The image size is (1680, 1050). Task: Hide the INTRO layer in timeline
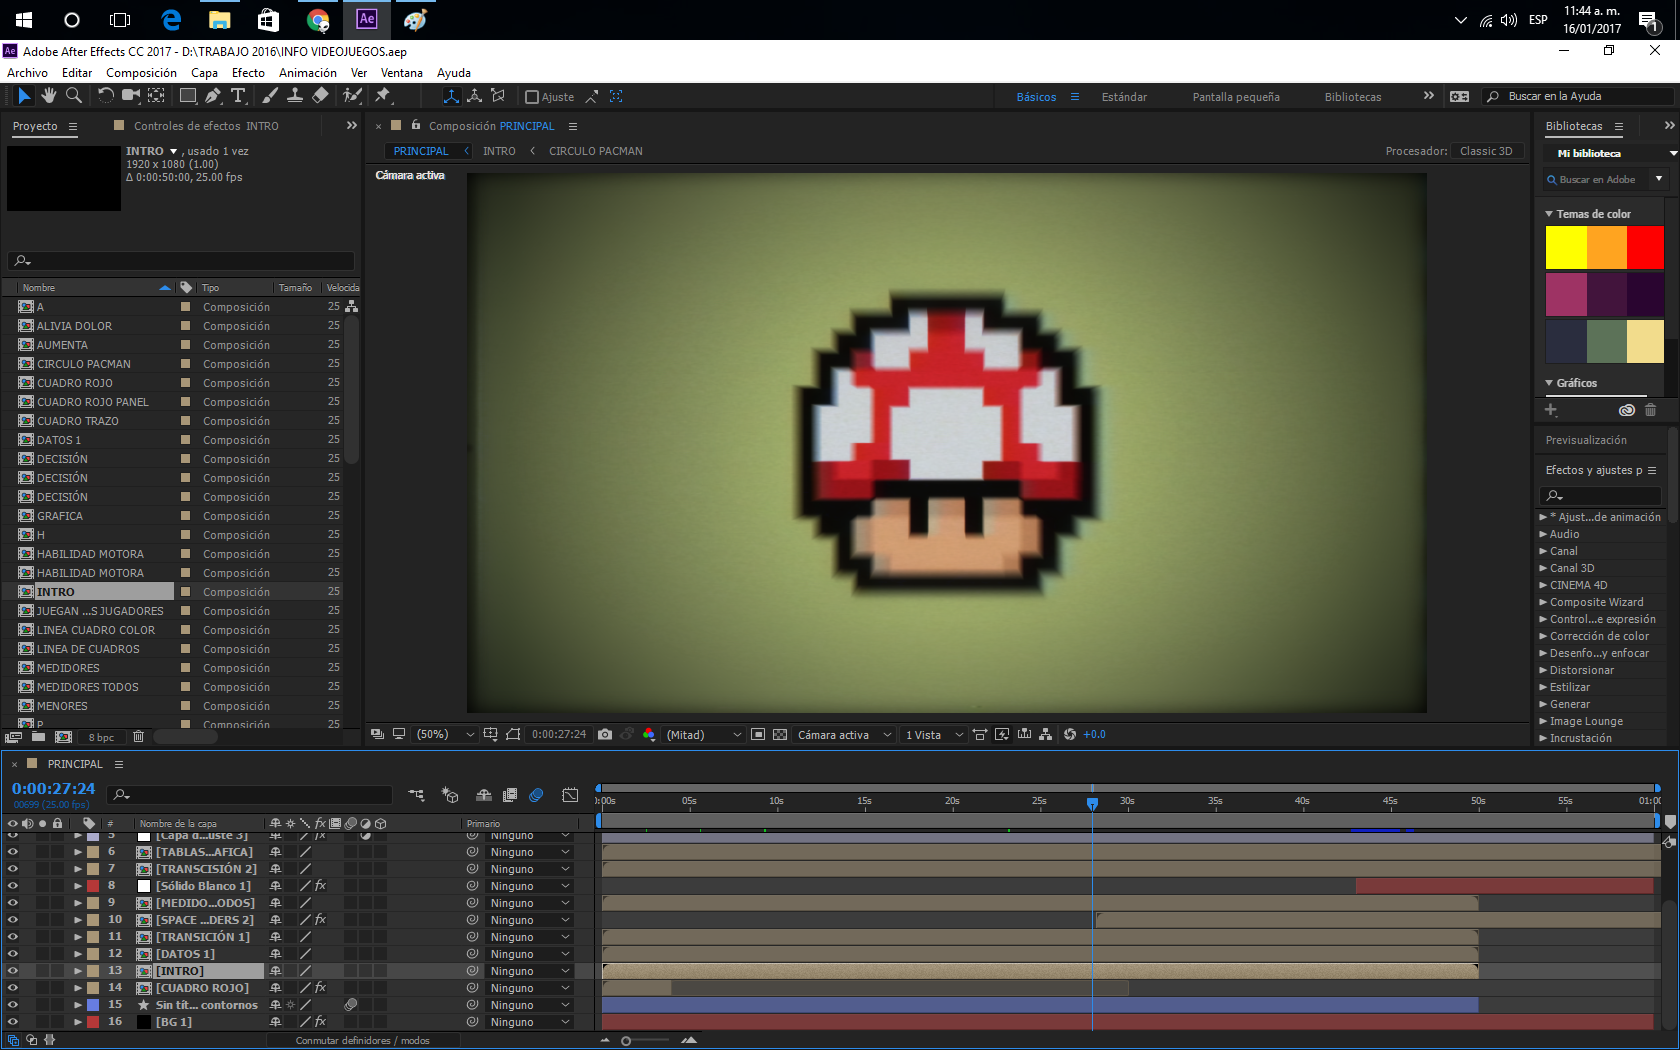(x=13, y=971)
